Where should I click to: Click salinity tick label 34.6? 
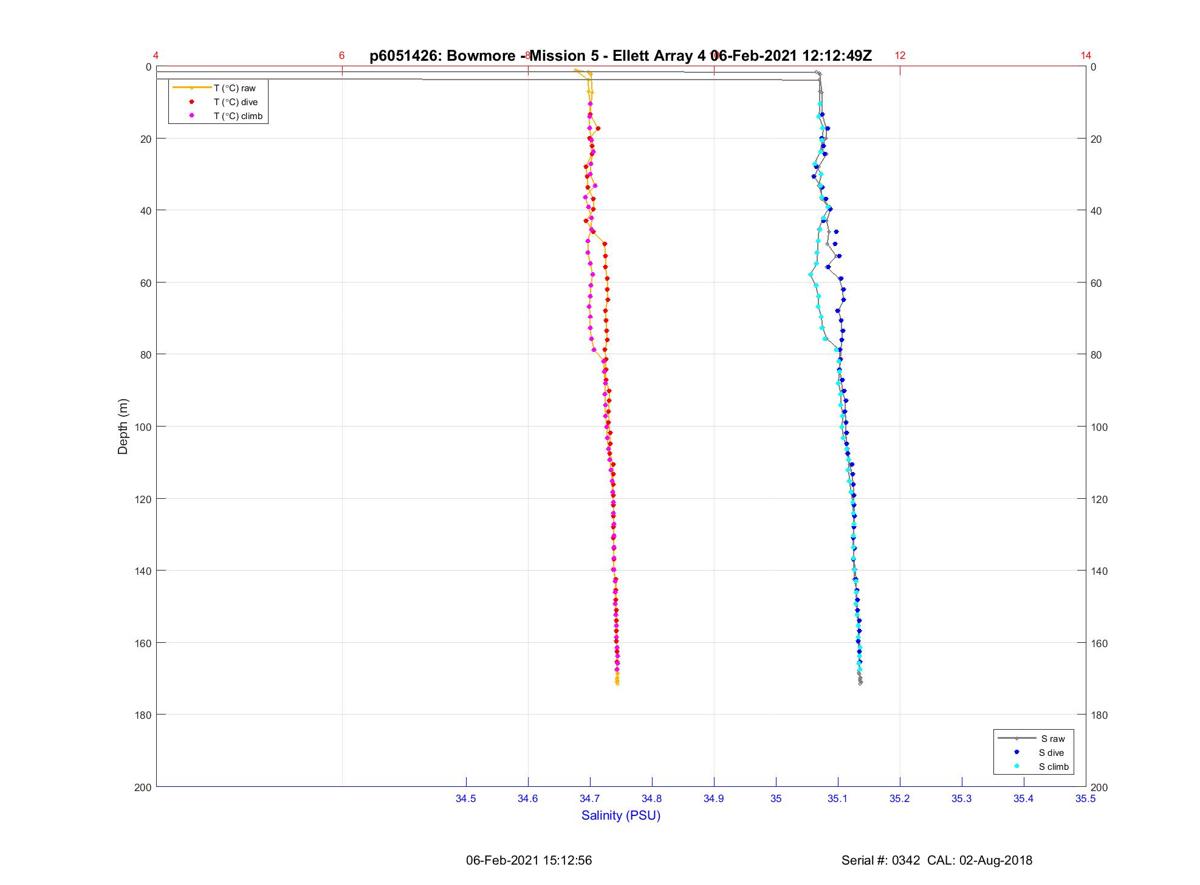click(528, 799)
